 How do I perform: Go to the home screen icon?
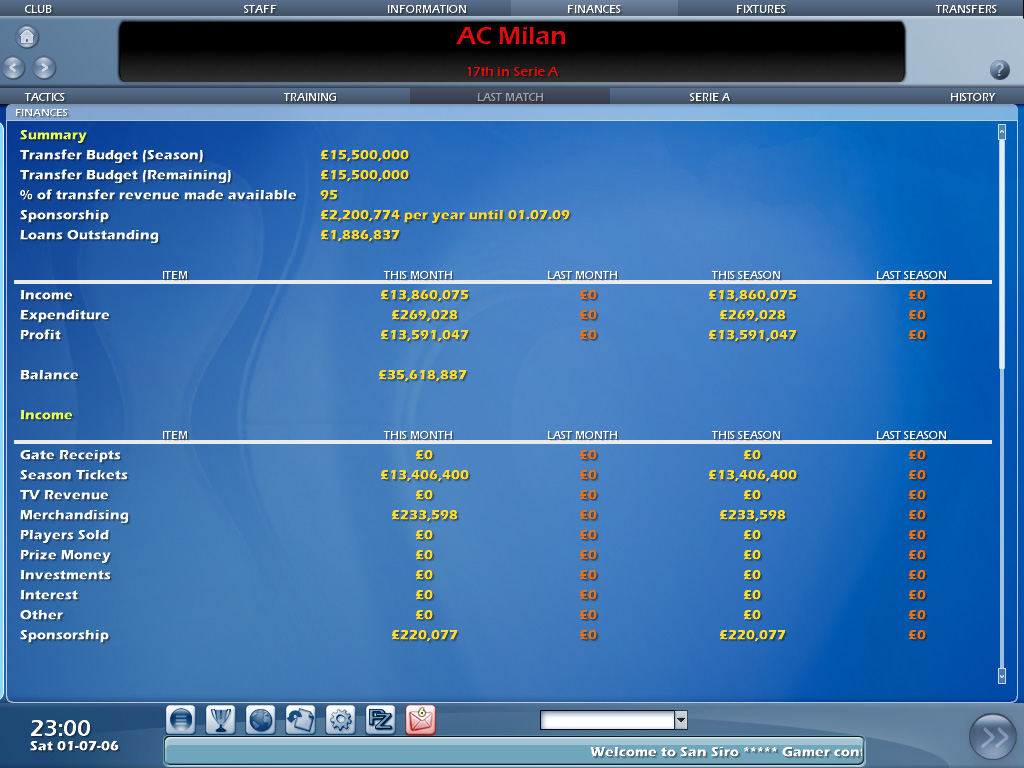[x=27, y=37]
